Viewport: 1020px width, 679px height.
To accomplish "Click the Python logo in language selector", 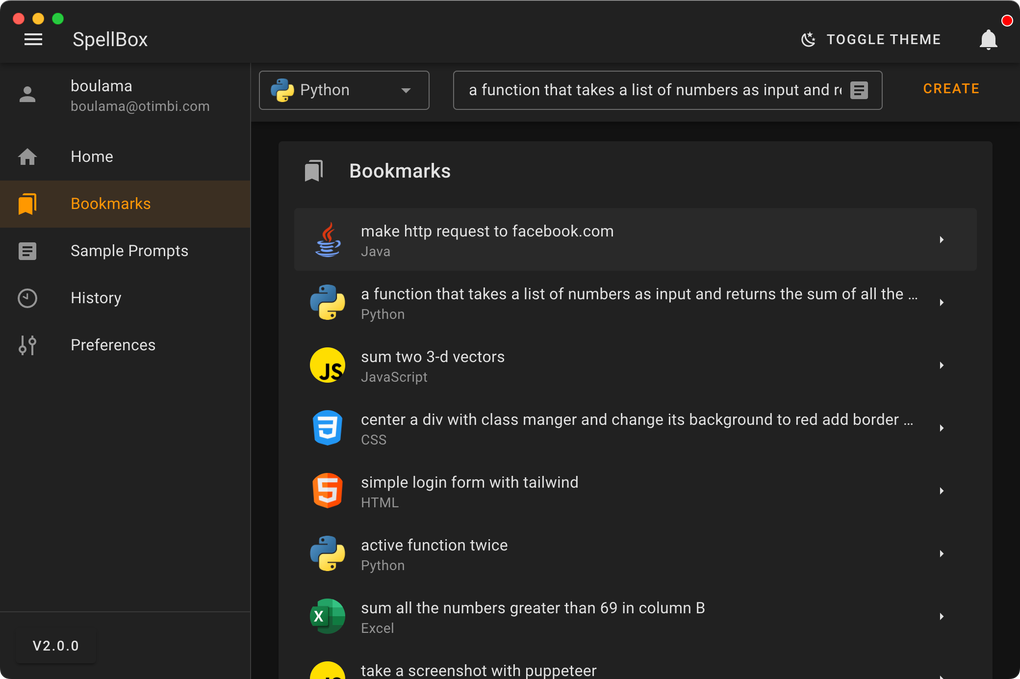I will tap(282, 90).
